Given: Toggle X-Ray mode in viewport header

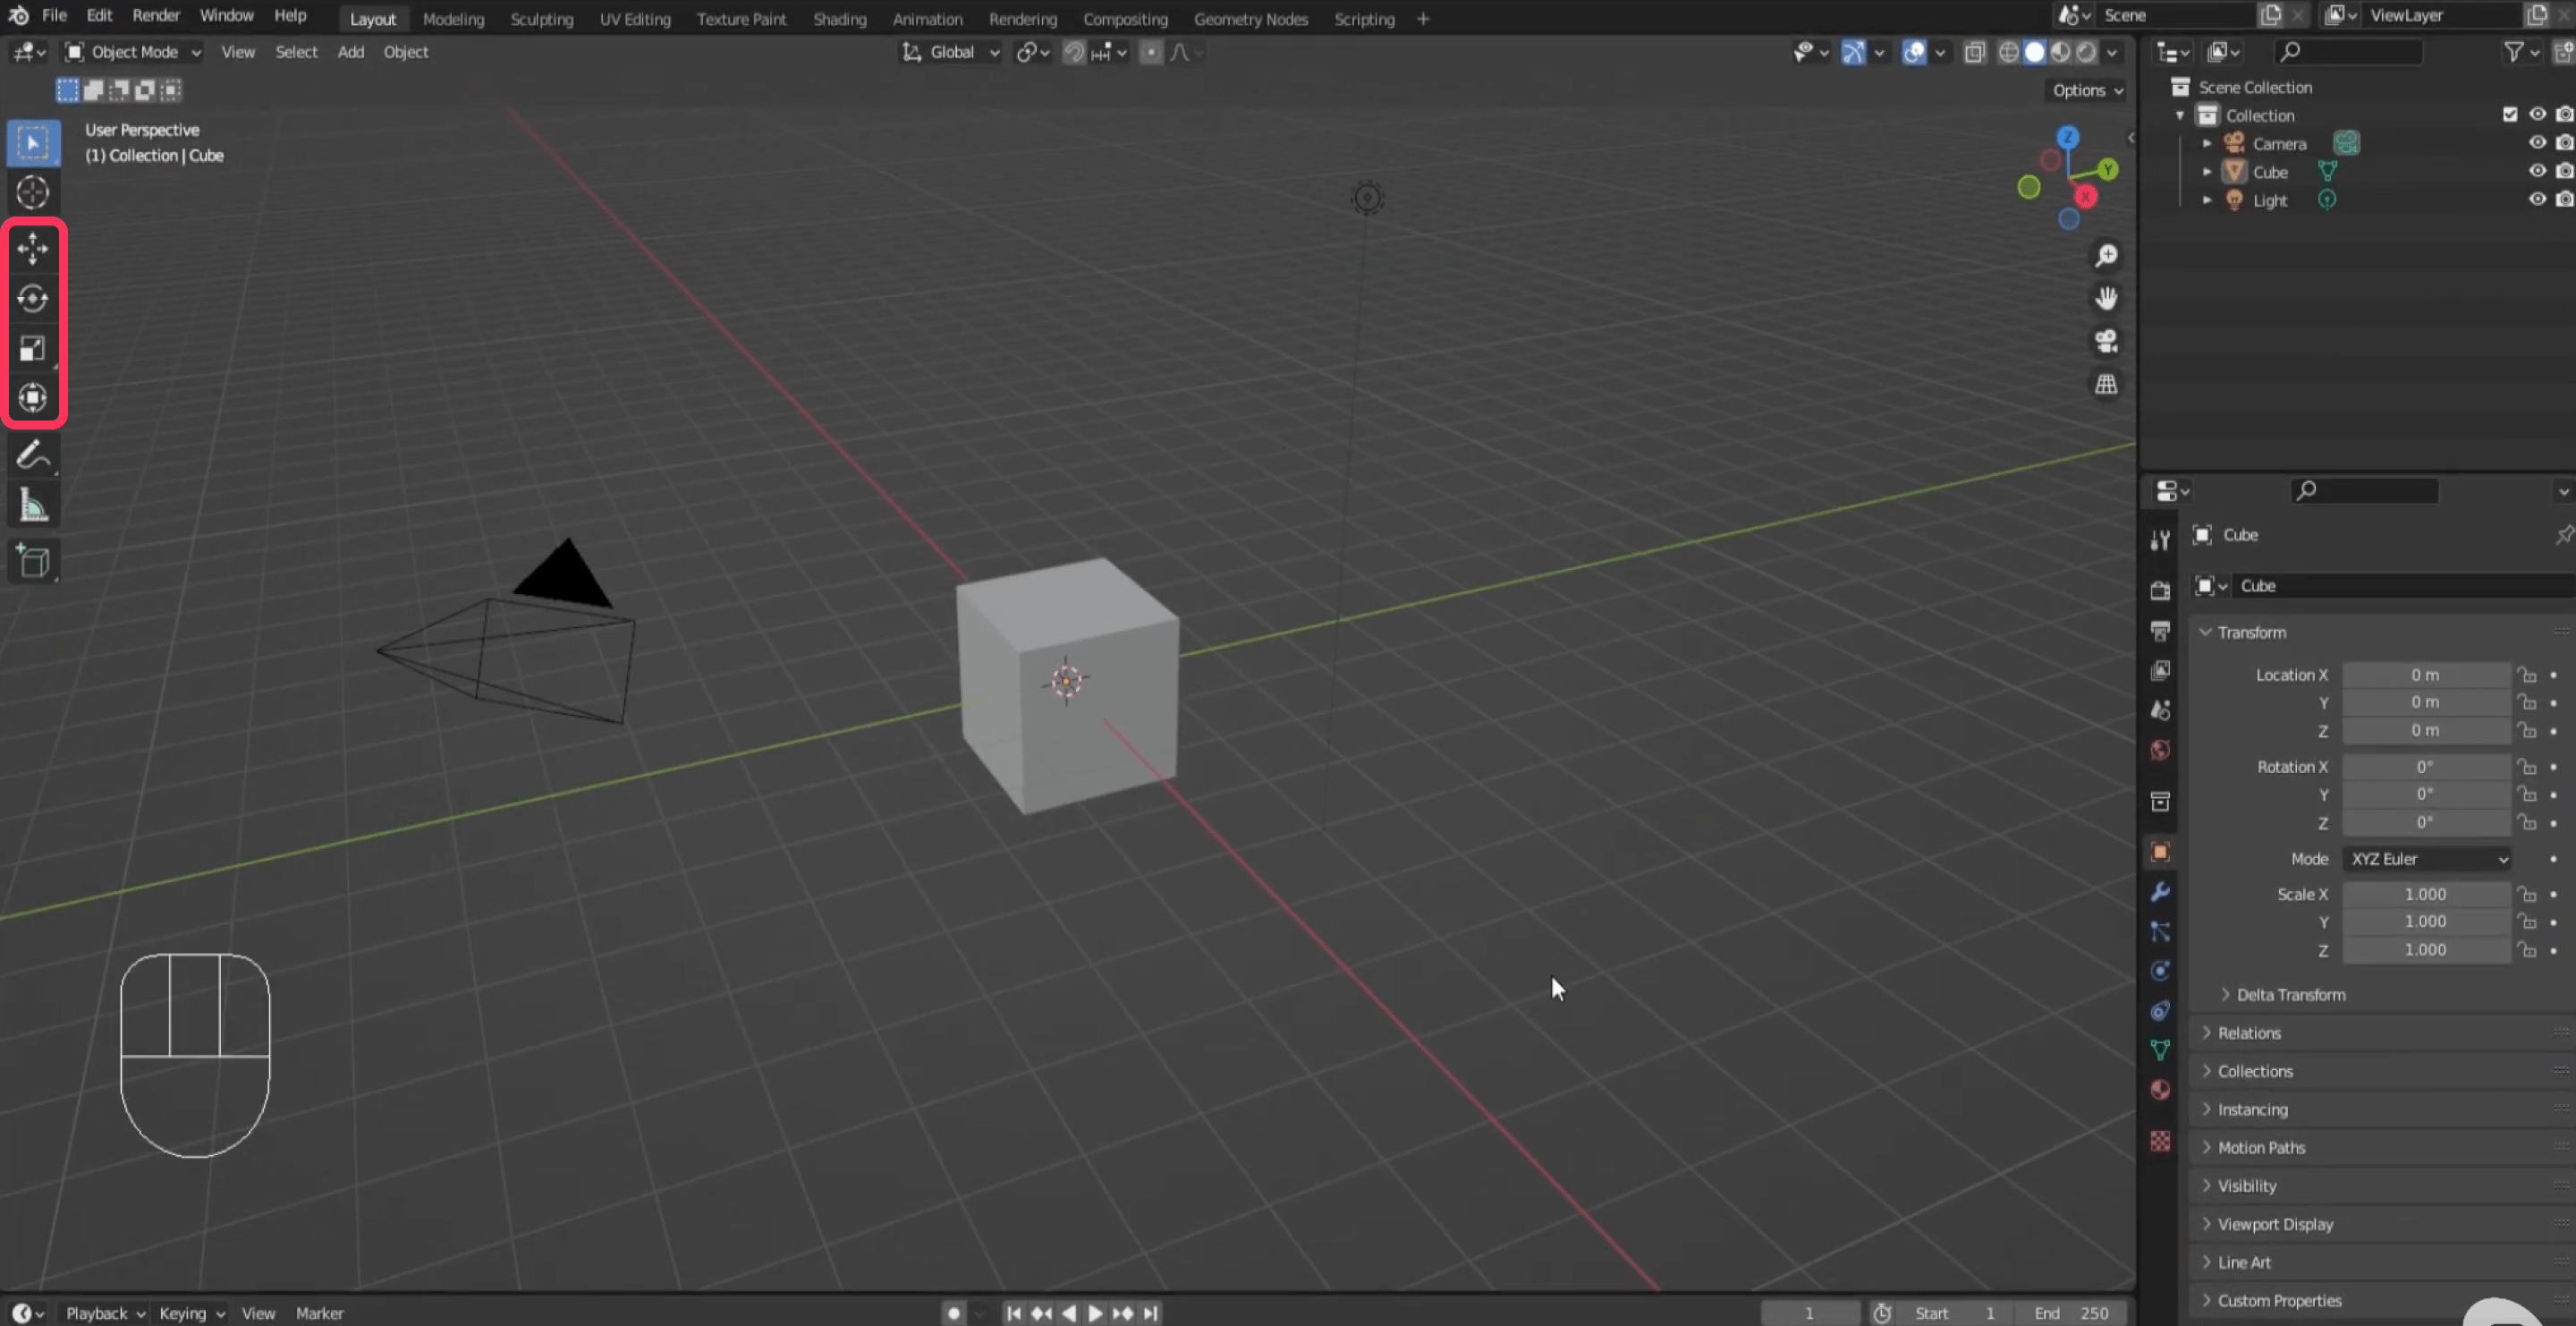Looking at the screenshot, I should pyautogui.click(x=1974, y=52).
